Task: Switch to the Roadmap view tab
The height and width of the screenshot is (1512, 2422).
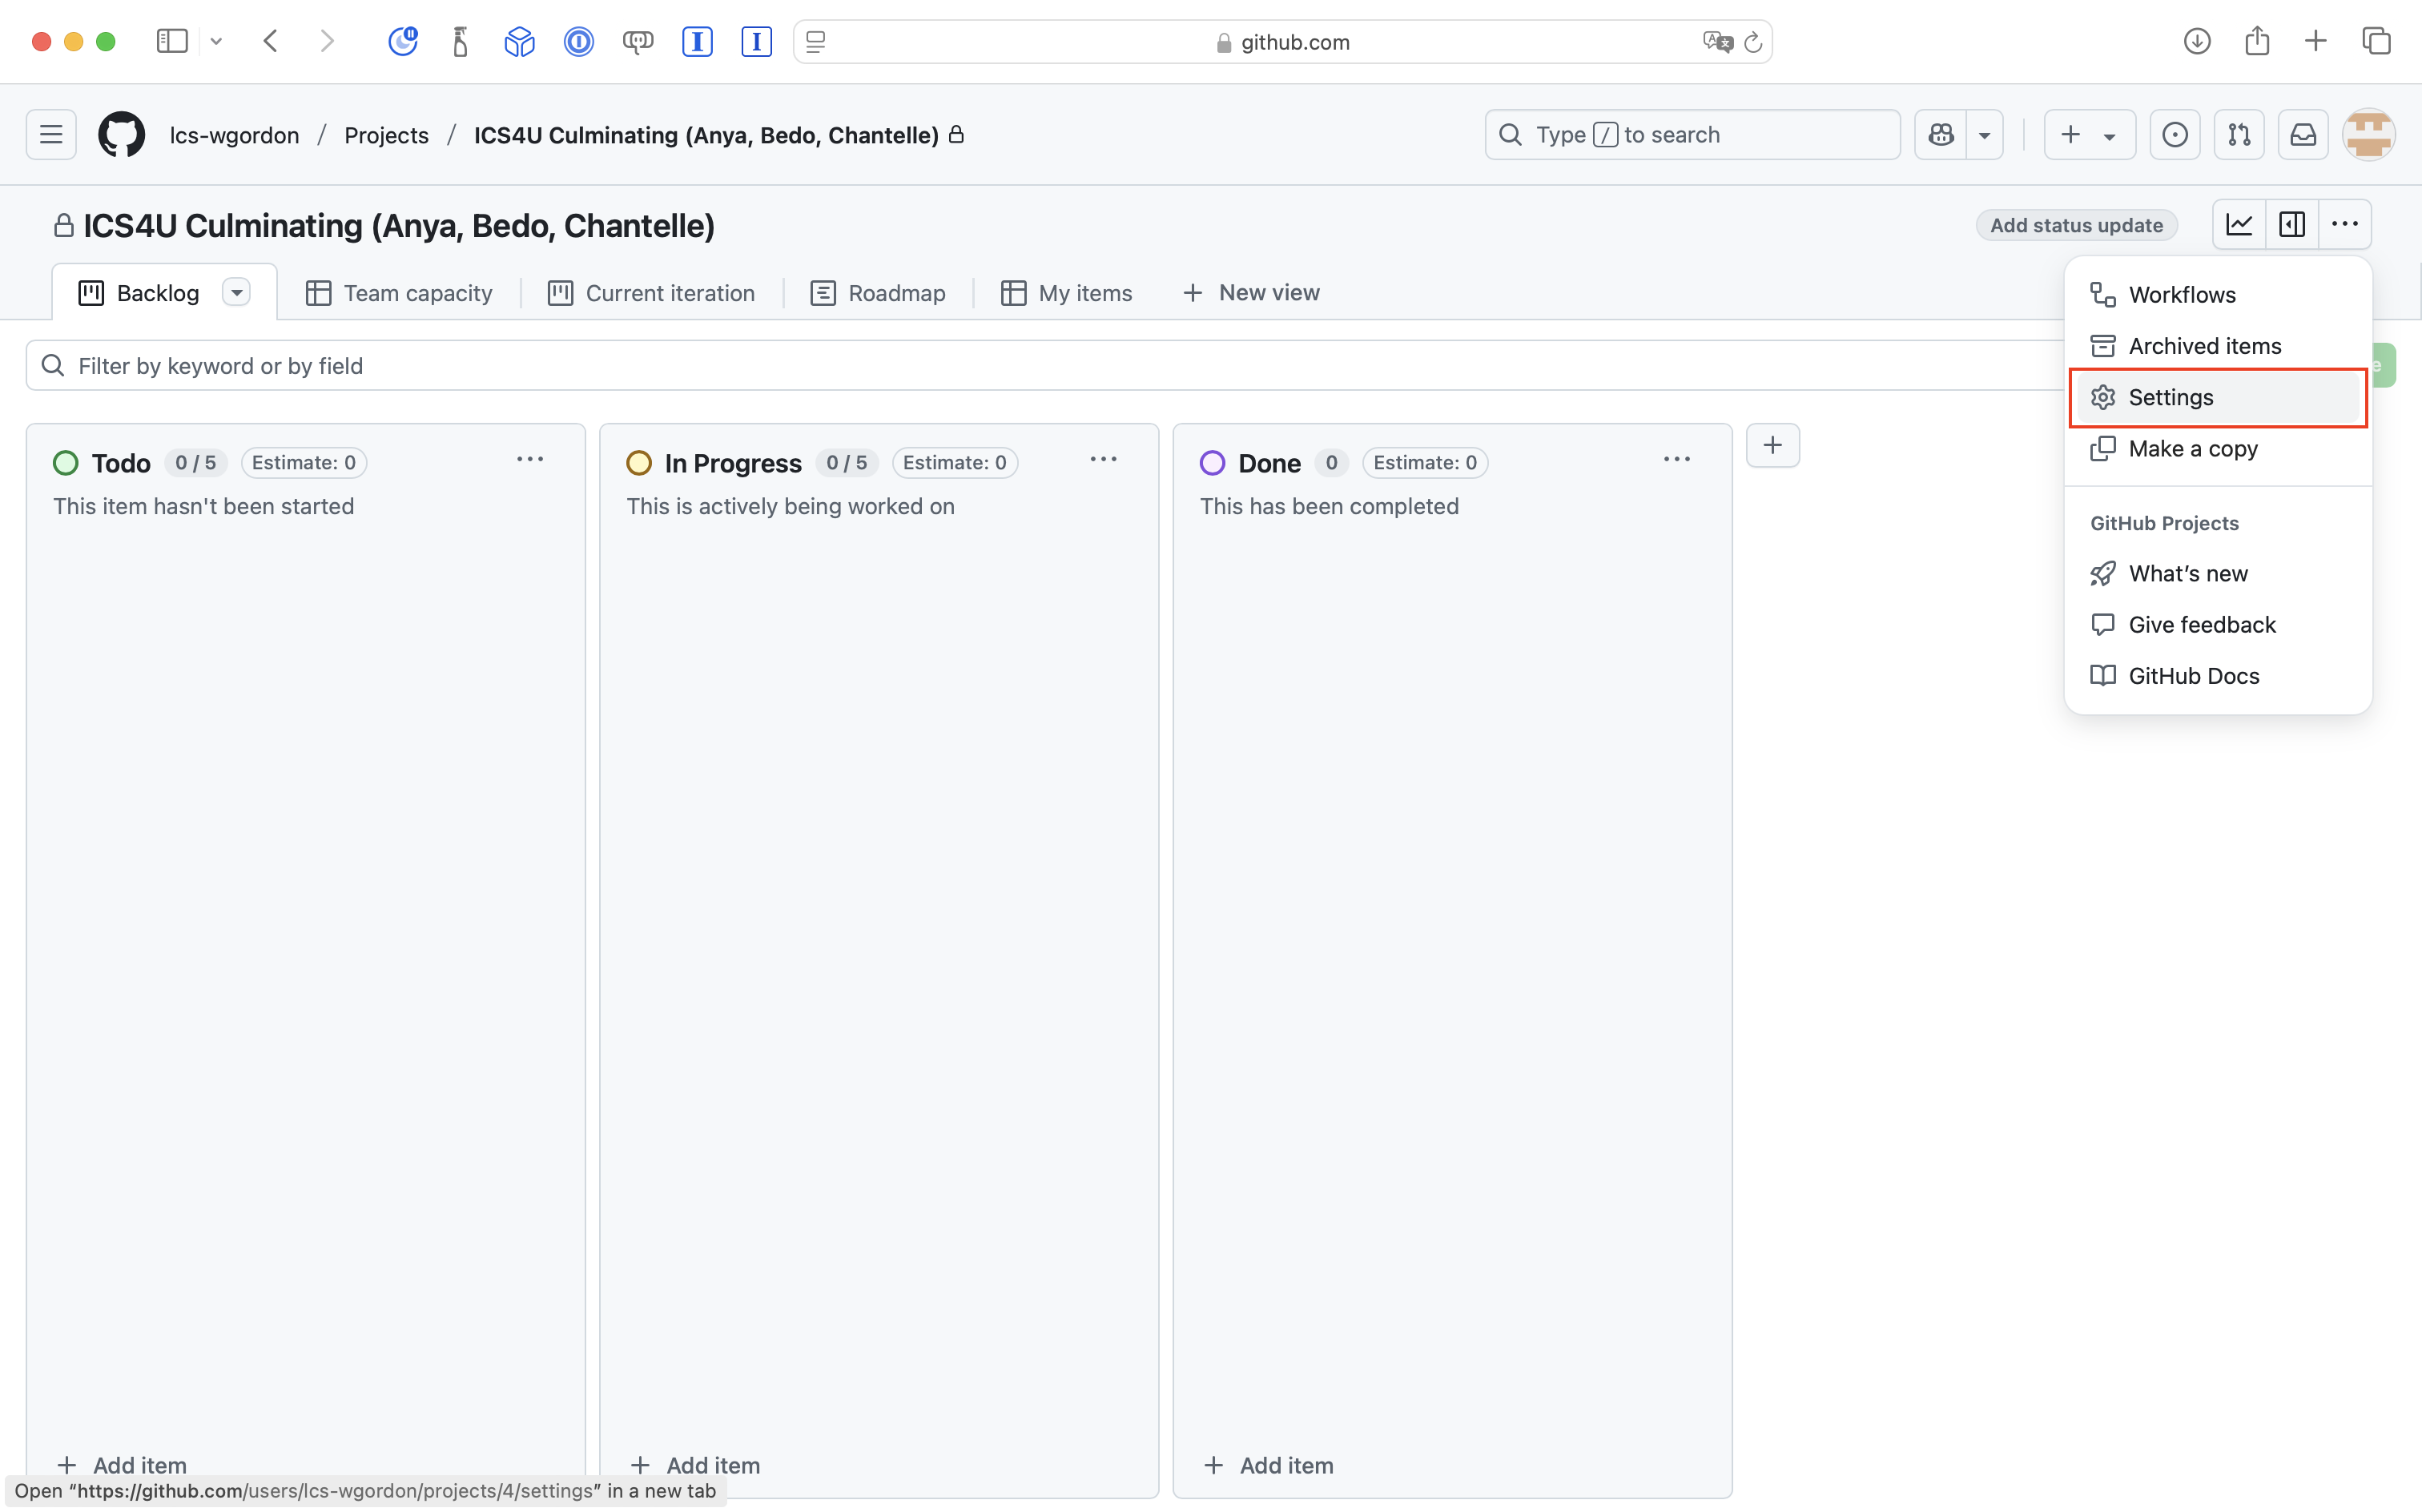Action: click(878, 293)
